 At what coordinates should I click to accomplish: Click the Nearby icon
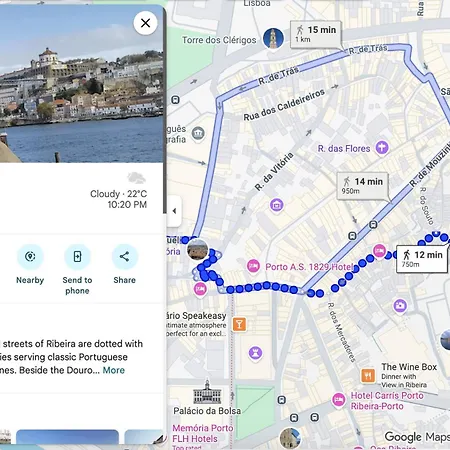coord(30,256)
